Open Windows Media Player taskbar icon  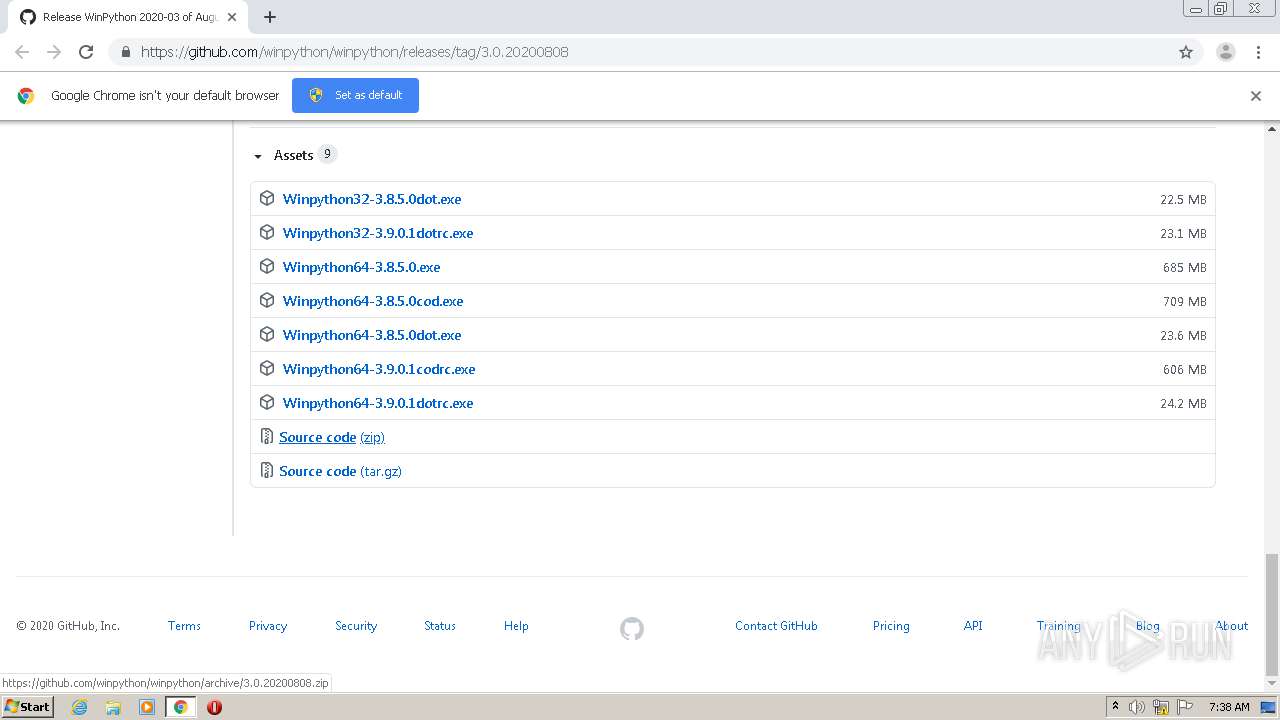[x=147, y=707]
